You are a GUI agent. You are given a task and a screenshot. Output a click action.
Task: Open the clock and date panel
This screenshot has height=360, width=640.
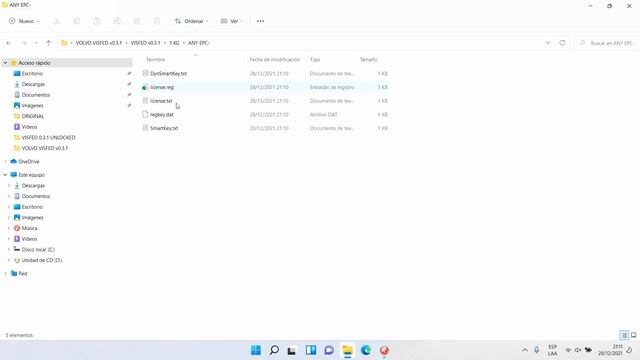click(x=610, y=350)
